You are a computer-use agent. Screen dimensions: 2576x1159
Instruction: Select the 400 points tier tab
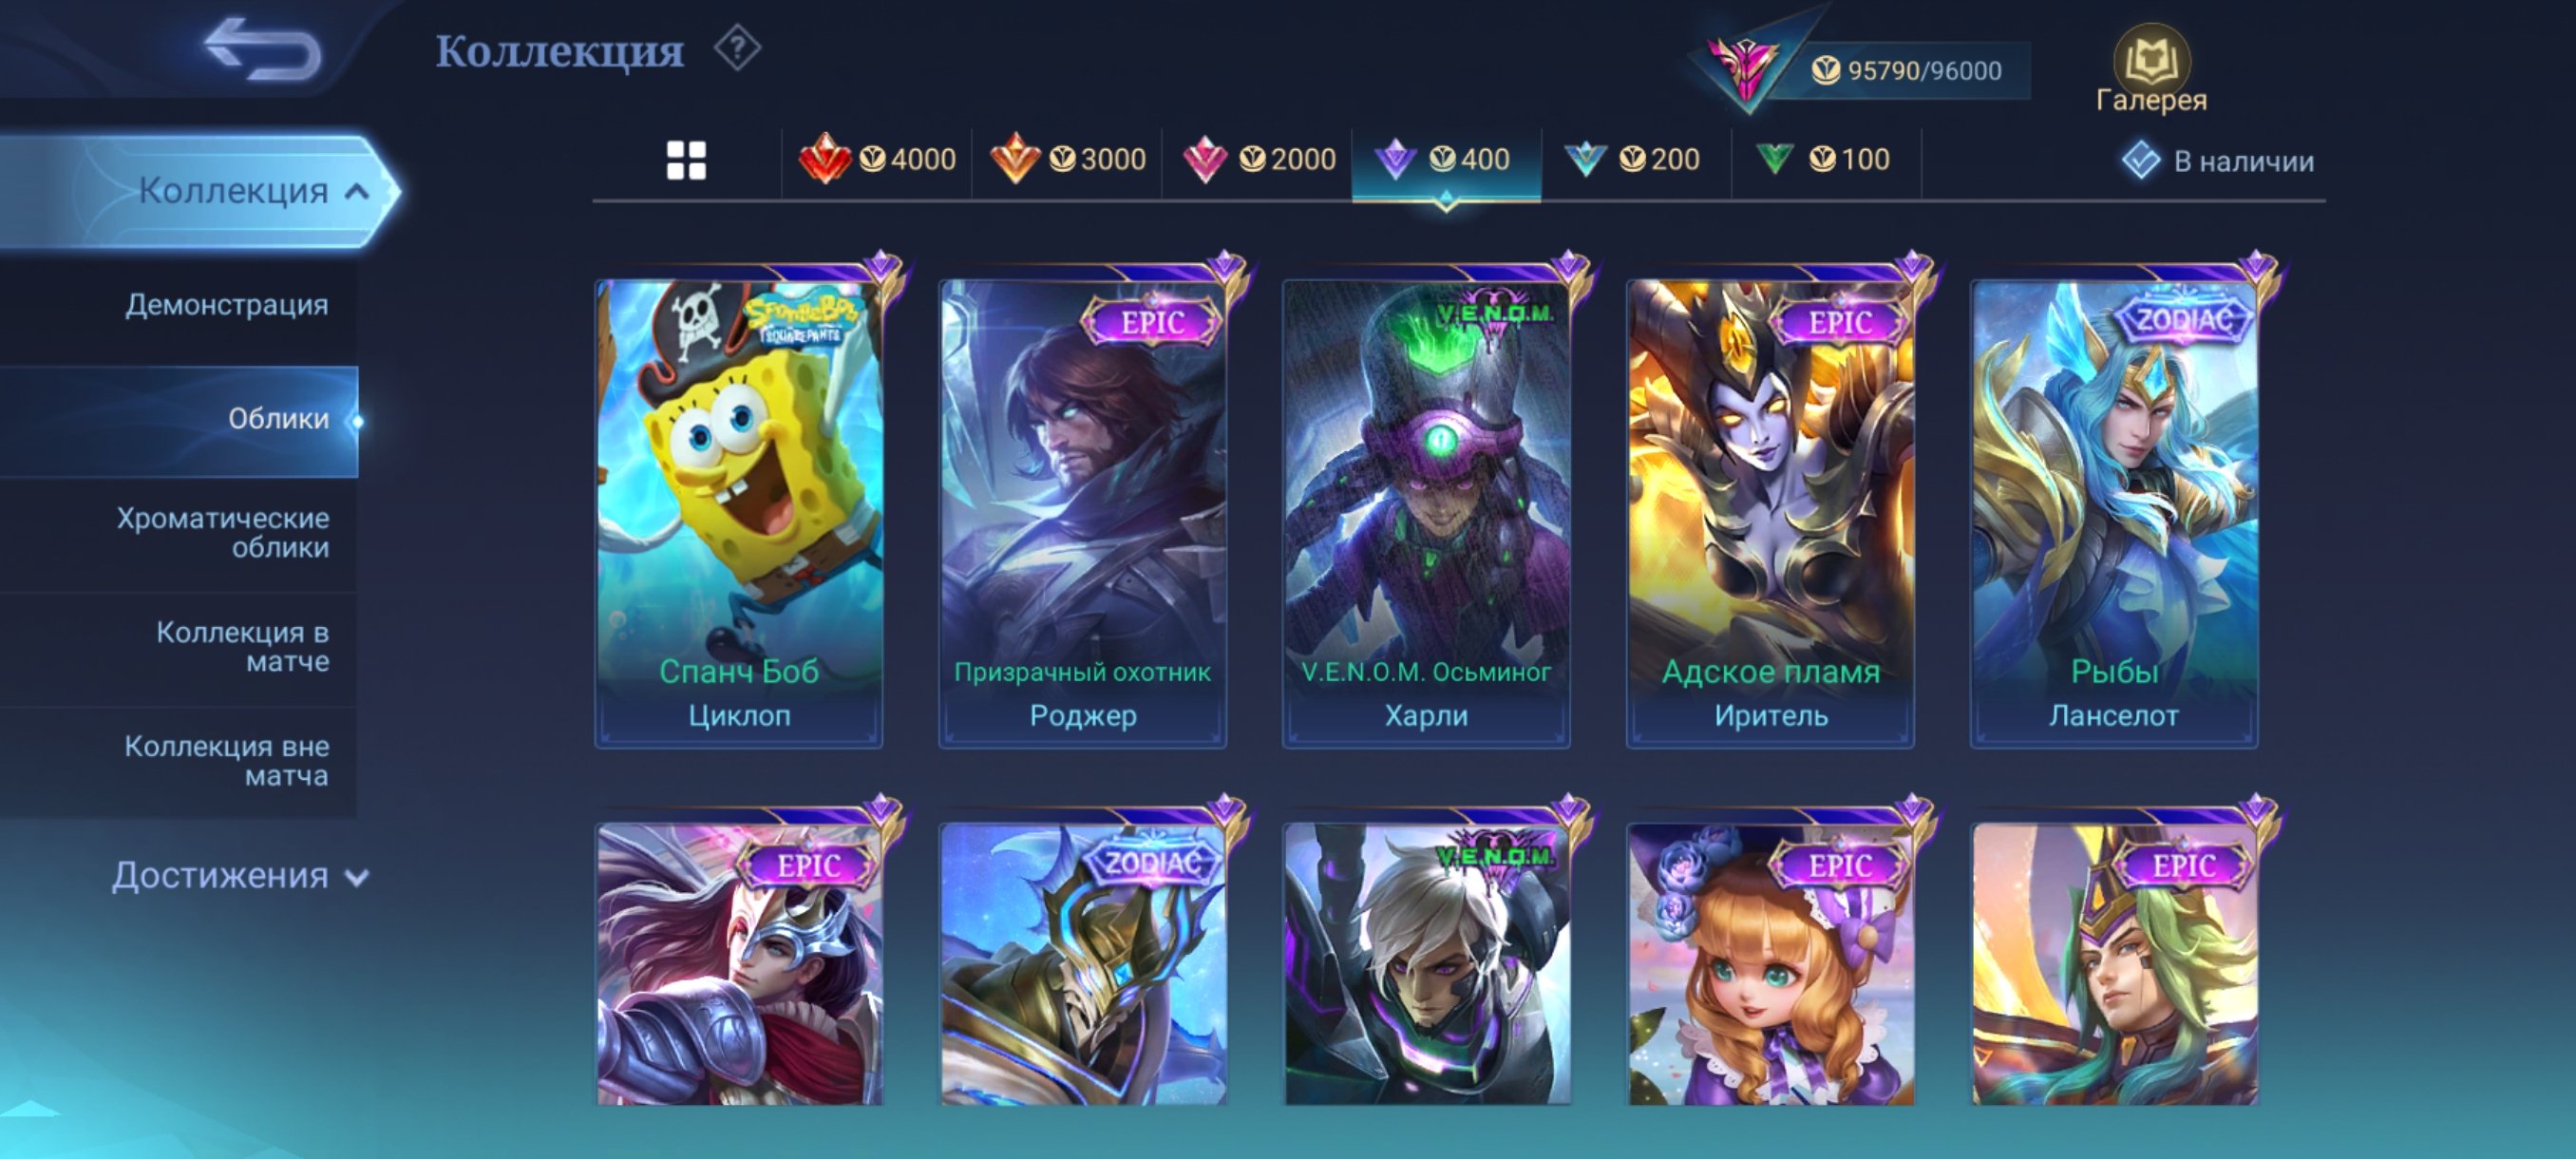[1446, 160]
